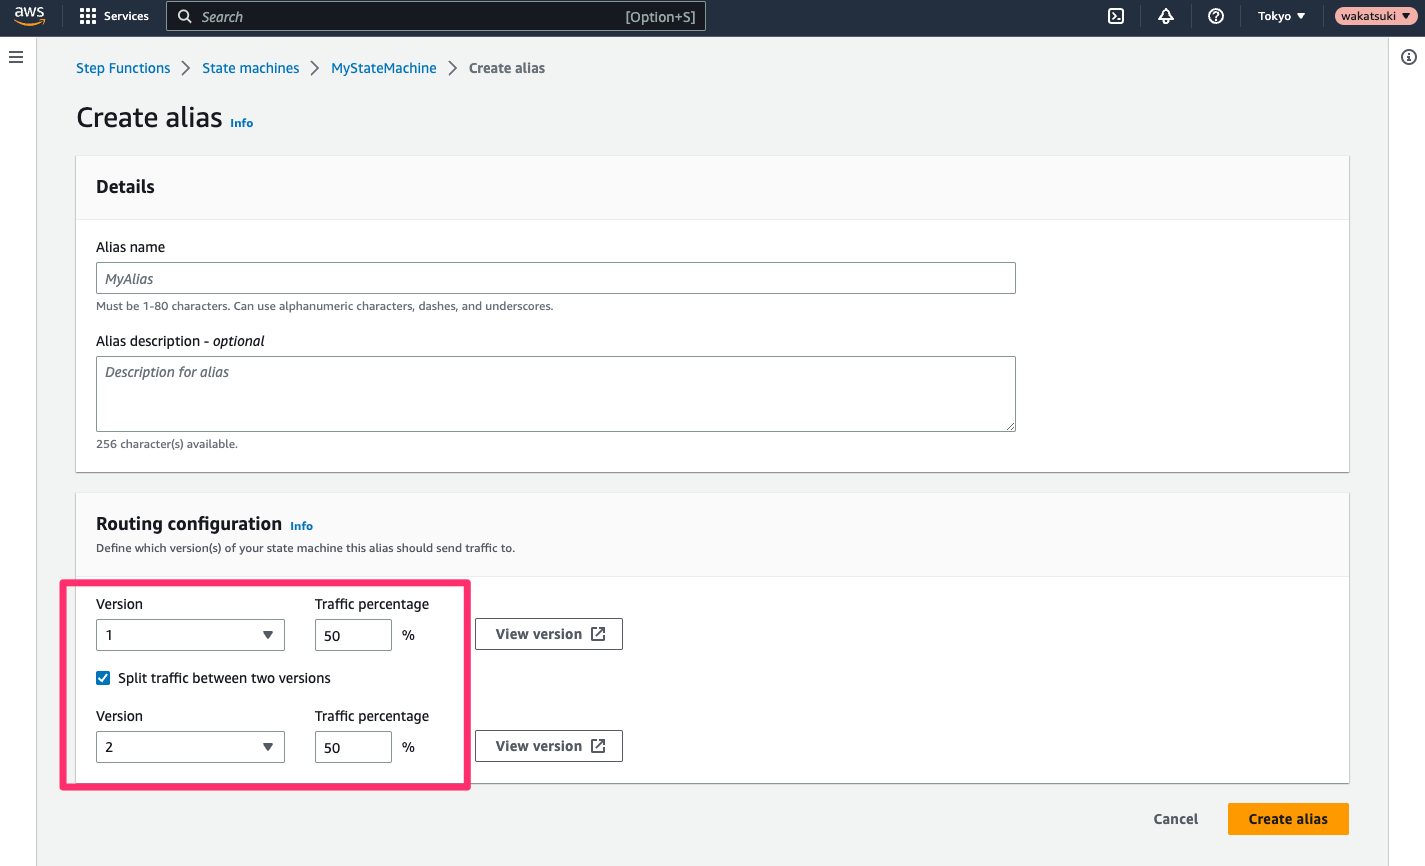View version 1 in new tab
The height and width of the screenshot is (866, 1425).
[x=548, y=633]
